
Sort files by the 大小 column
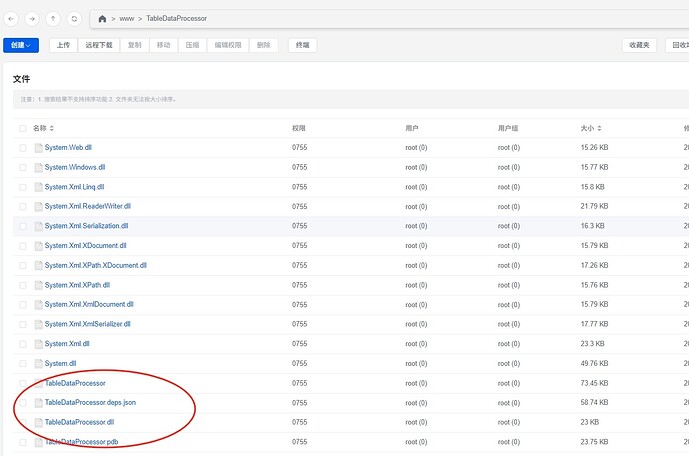[591, 128]
